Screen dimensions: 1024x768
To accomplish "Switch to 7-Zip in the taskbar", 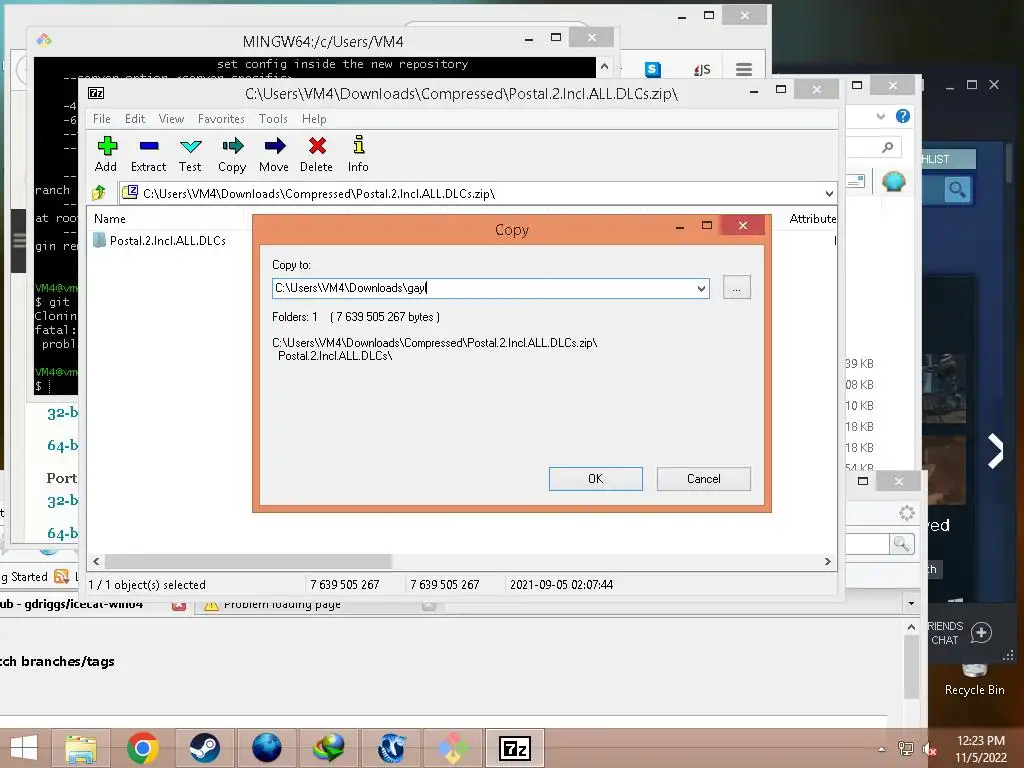I will coord(515,748).
